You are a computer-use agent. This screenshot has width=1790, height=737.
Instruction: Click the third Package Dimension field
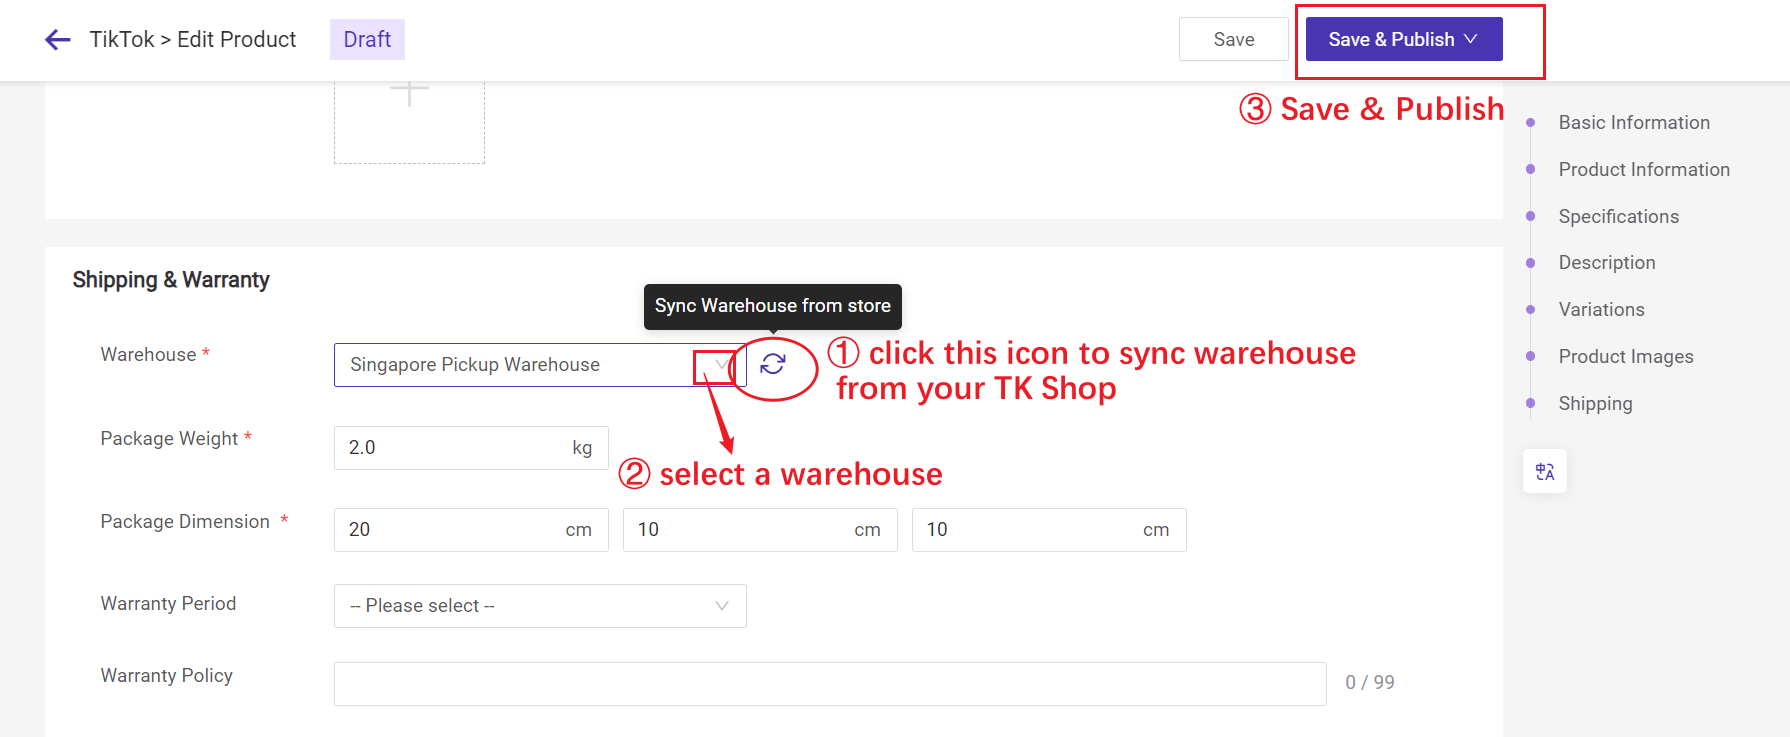pos(1049,530)
